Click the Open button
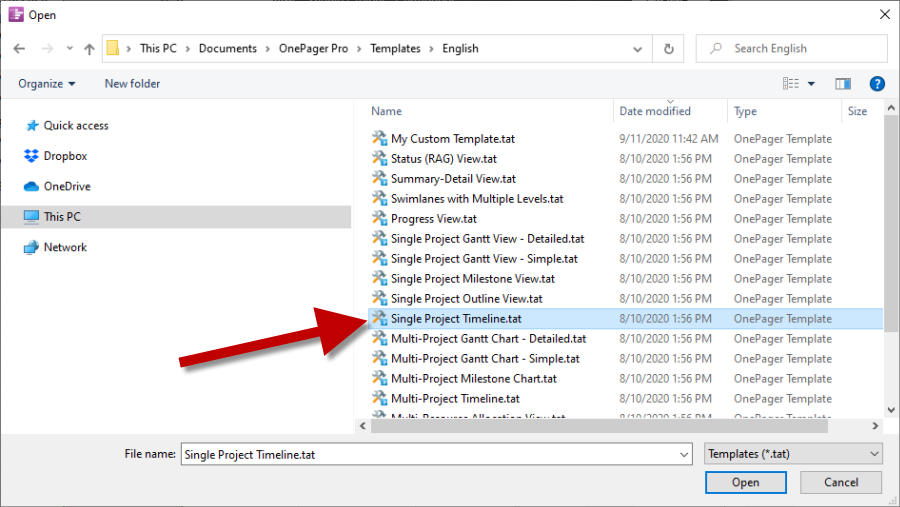The width and height of the screenshot is (900, 507). 746,482
